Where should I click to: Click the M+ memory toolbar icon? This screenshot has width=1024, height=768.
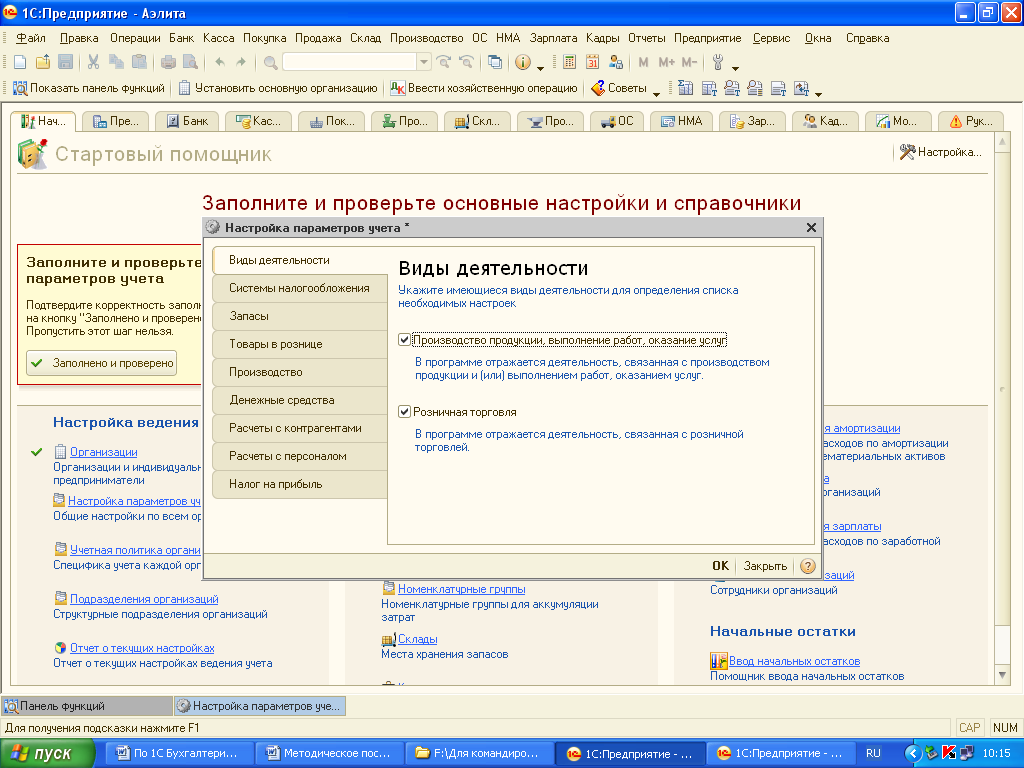point(666,62)
